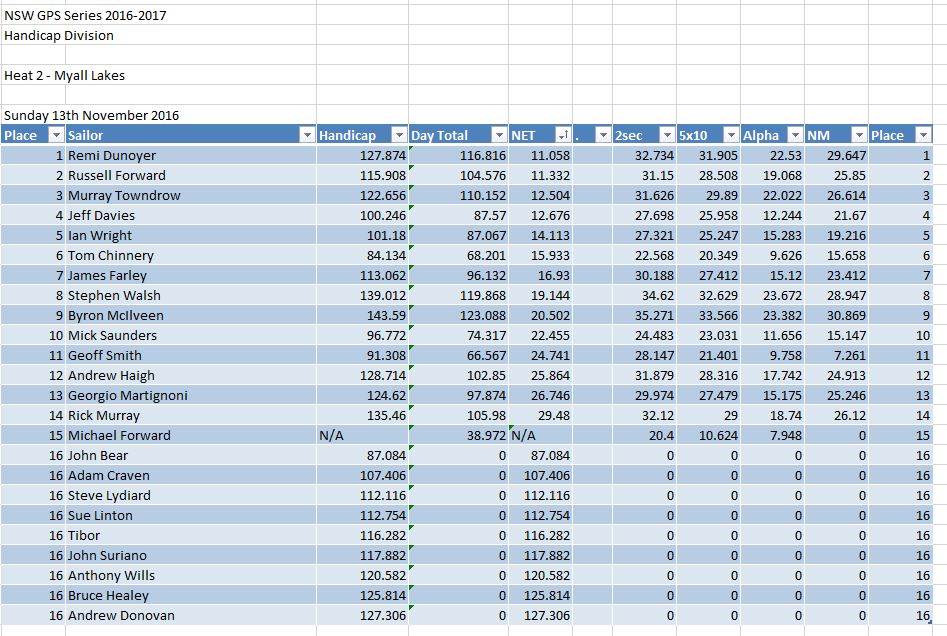Screen dimensions: 947x636
Task: Expand the 2sec column filter arrow
Action: click(x=666, y=135)
